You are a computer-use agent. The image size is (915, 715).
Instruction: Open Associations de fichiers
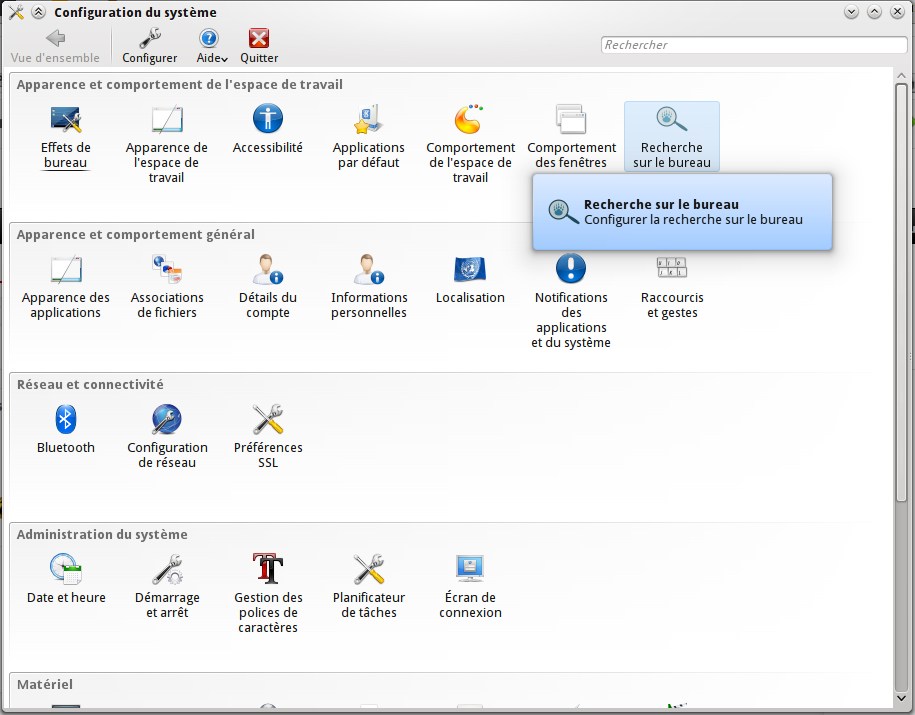tap(166, 287)
